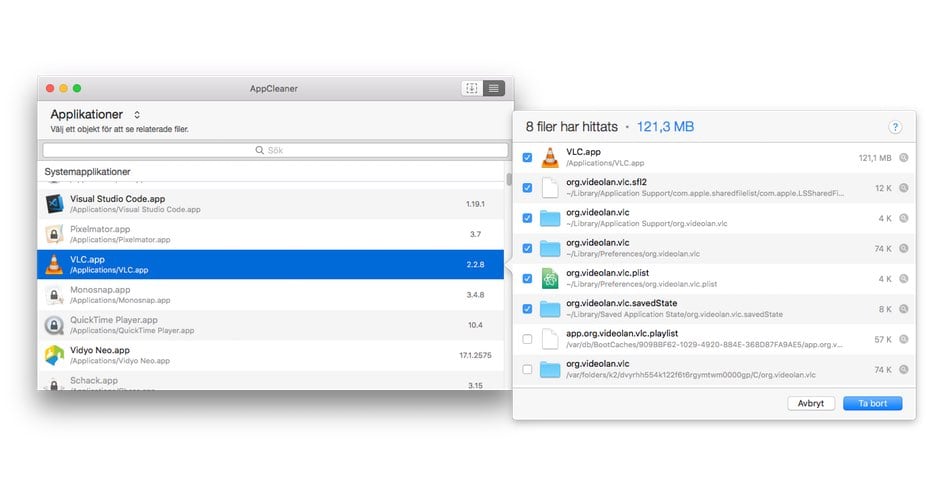
Task: Reveal app.org.videolan.vlc.playlist in Finder via magnifier
Action: tap(903, 339)
